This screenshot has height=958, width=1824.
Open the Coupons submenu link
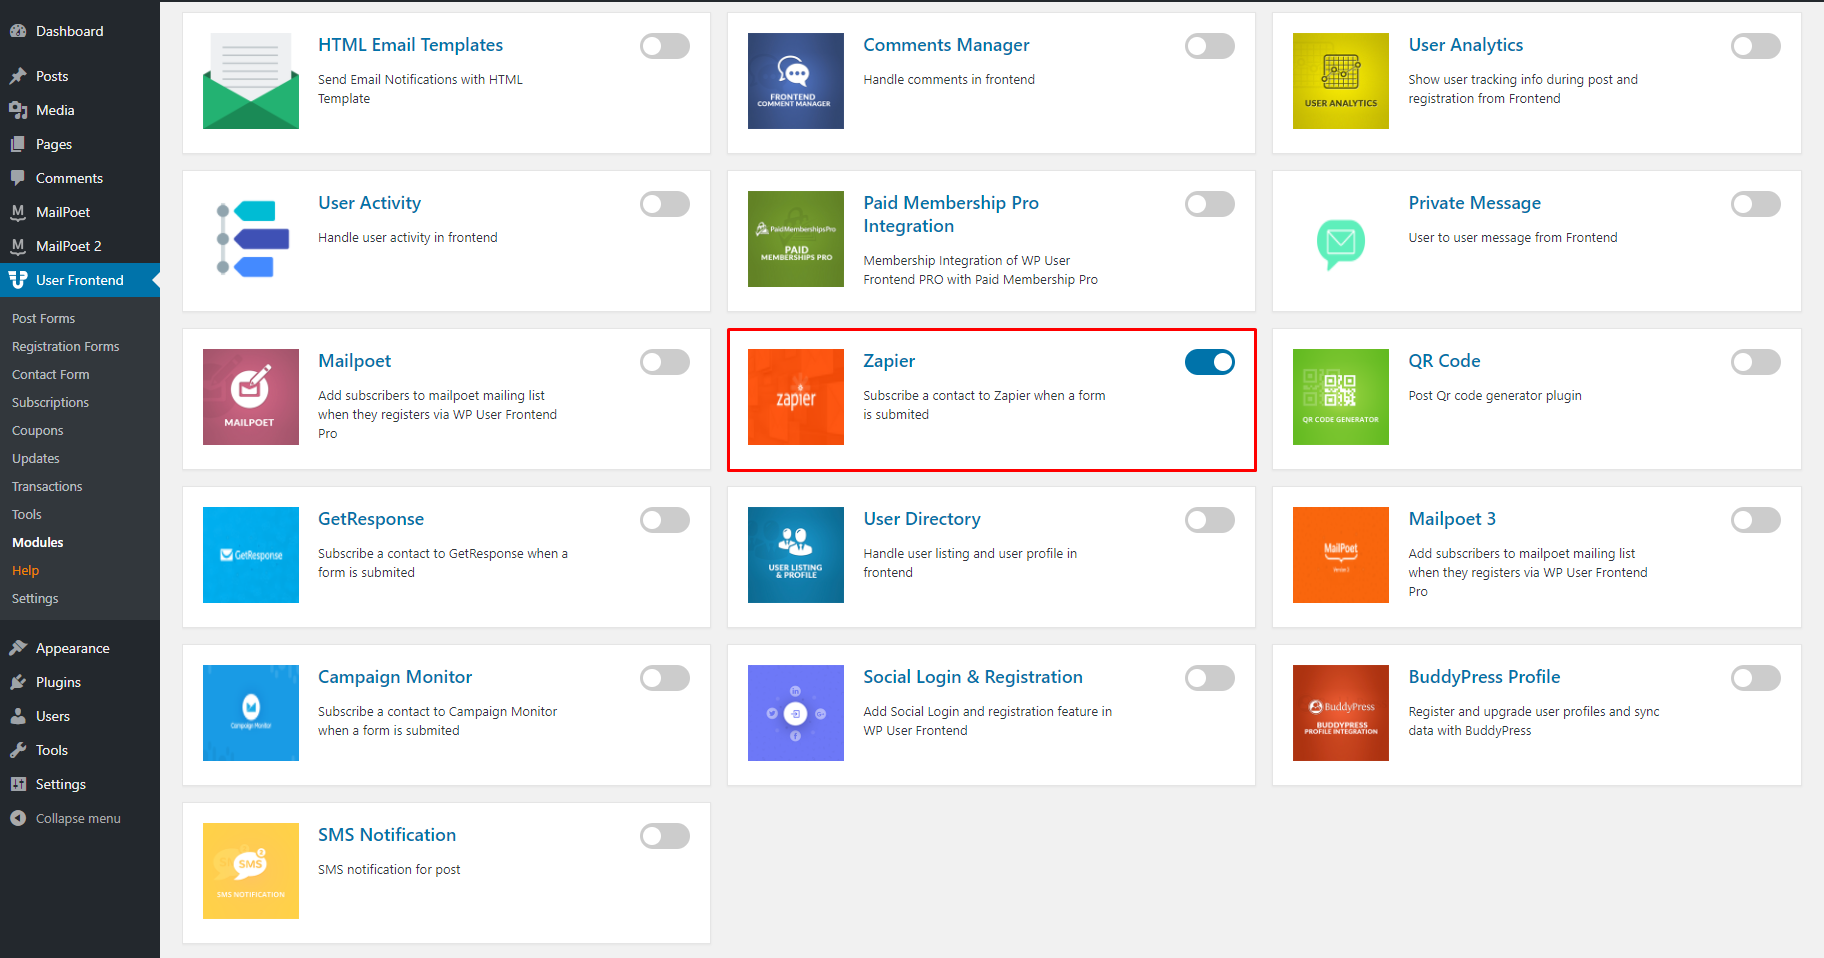pos(38,430)
